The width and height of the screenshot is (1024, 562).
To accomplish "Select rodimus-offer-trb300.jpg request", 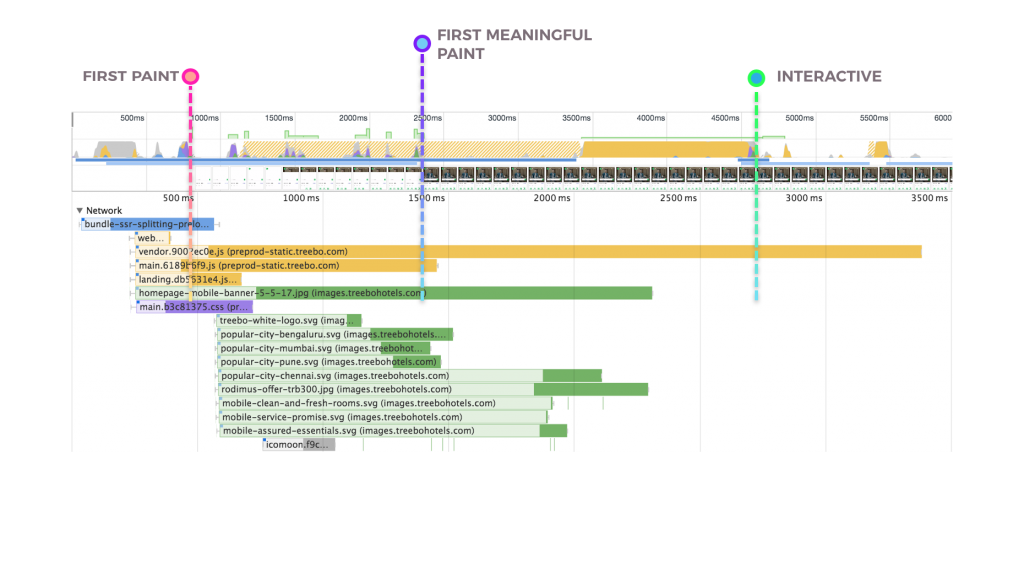I will click(432, 389).
